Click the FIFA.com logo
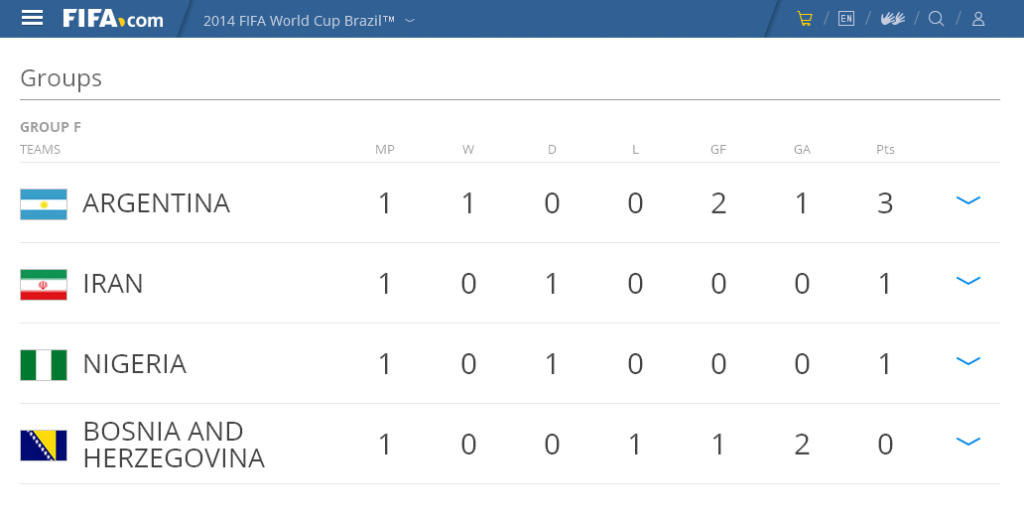 (113, 19)
